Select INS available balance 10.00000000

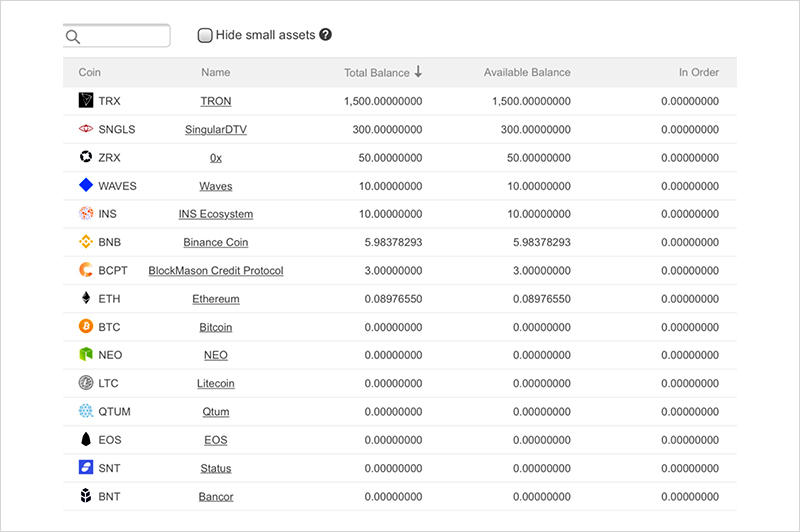click(539, 214)
